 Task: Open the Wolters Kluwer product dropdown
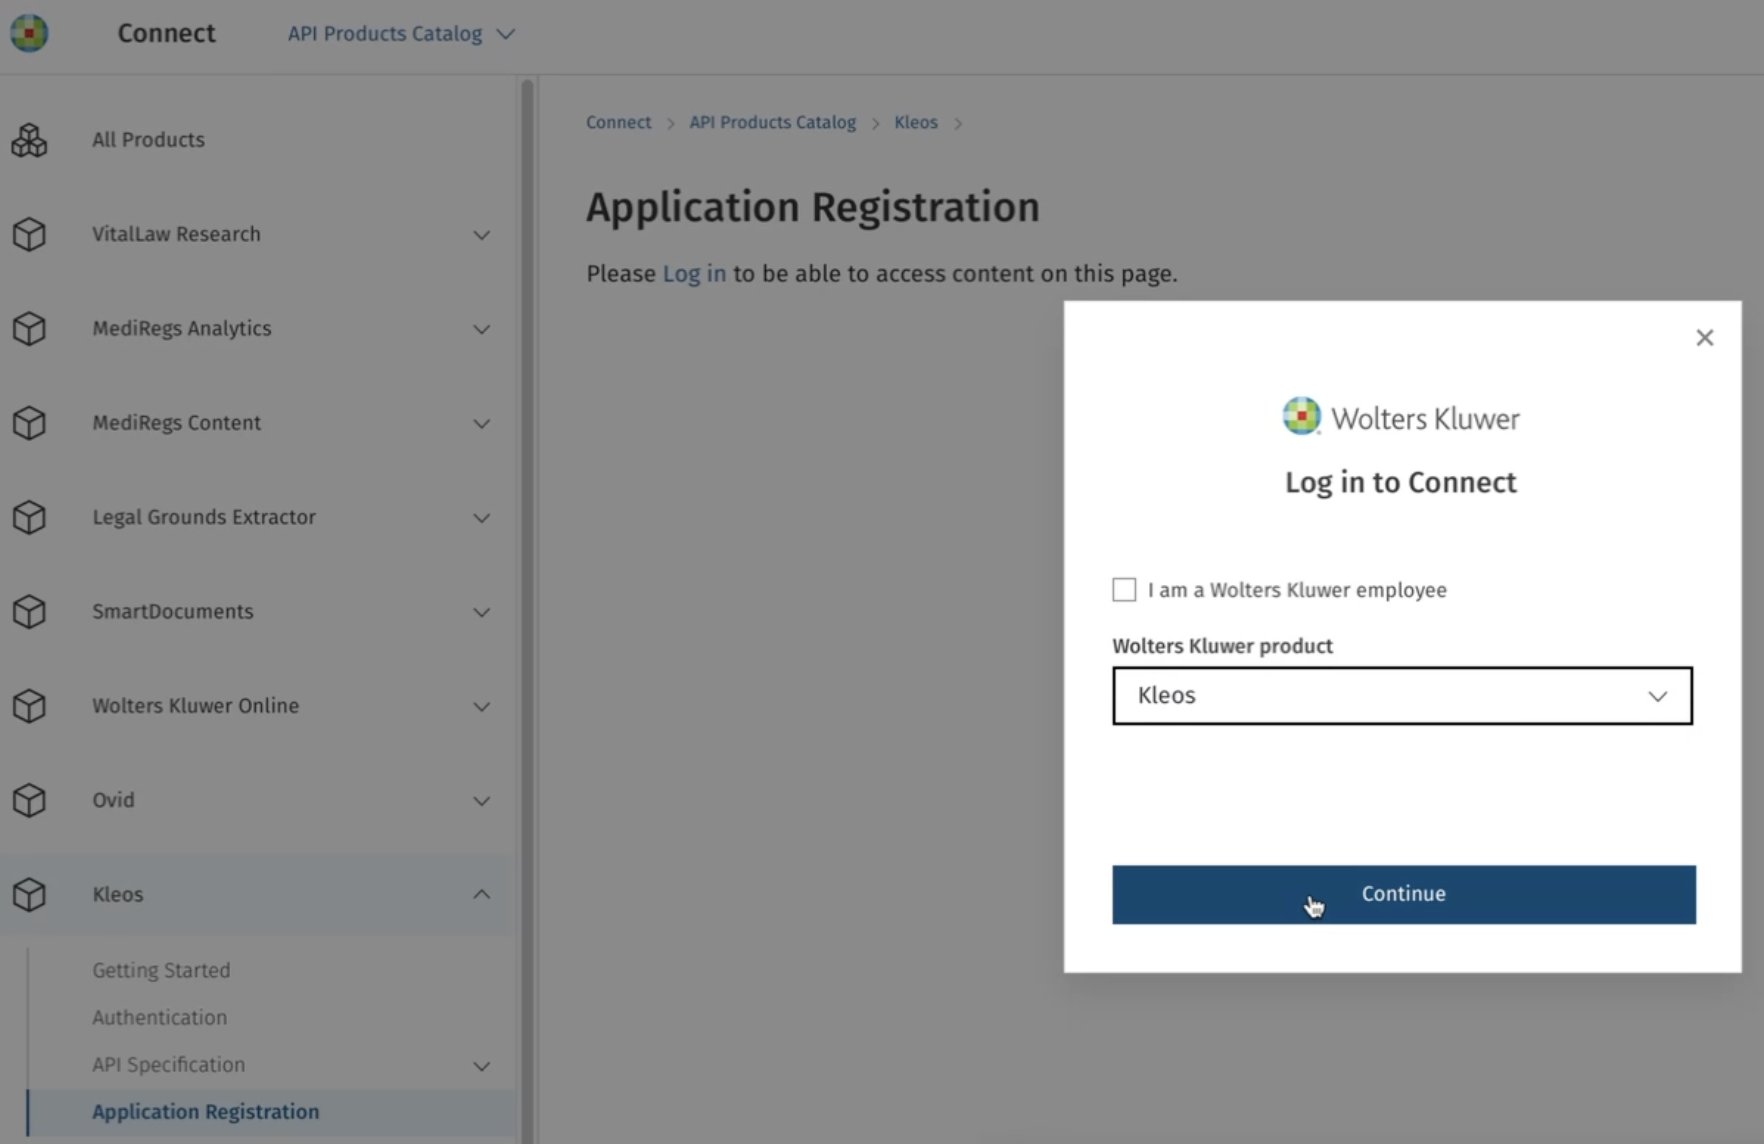tap(1402, 696)
